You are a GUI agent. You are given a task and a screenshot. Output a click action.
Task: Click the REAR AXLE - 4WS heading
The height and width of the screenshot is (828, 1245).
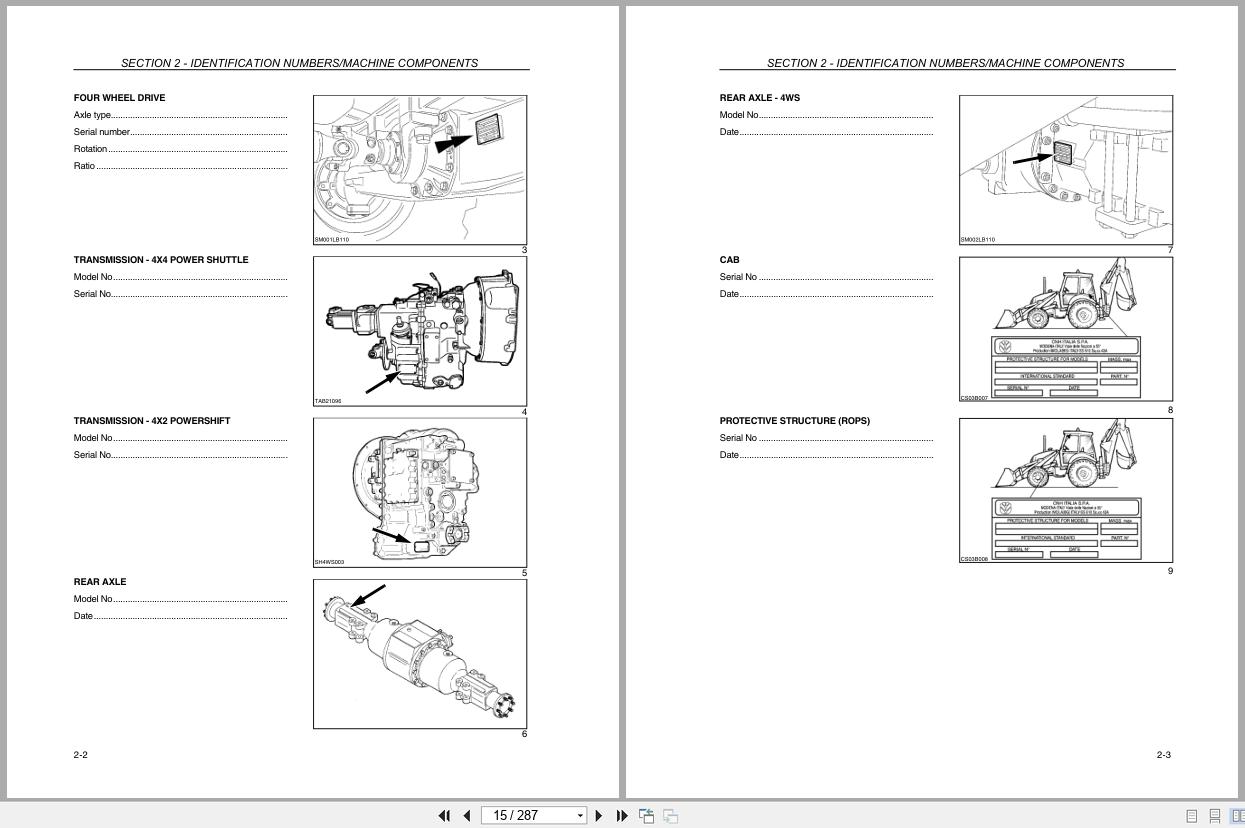tap(760, 98)
